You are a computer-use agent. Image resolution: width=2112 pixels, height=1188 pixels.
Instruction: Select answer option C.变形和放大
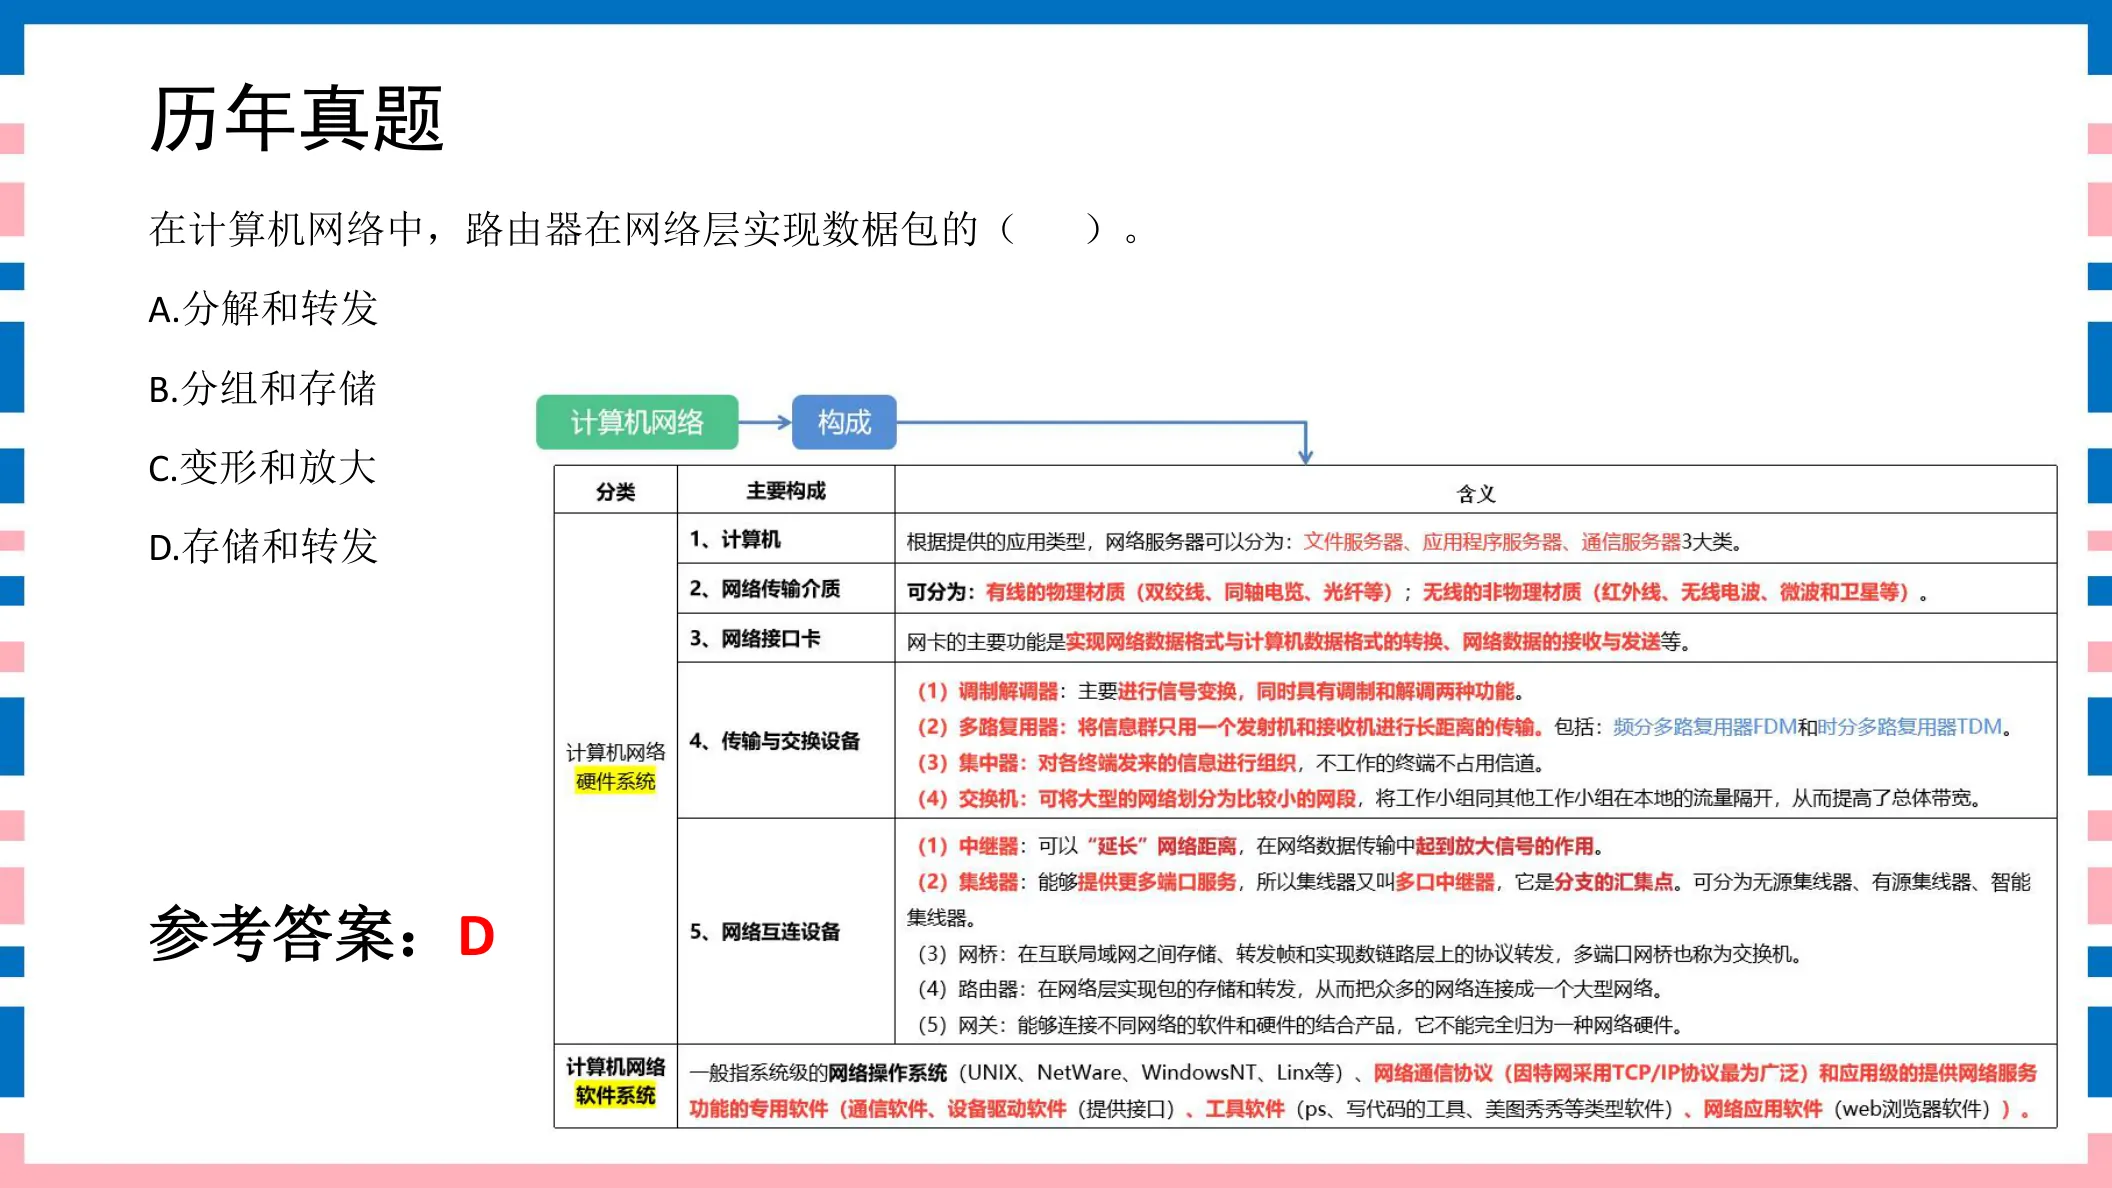262,467
